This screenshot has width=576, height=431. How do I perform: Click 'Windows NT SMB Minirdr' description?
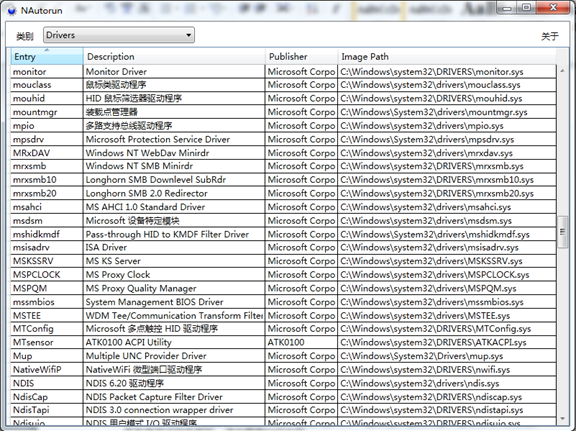tap(139, 166)
